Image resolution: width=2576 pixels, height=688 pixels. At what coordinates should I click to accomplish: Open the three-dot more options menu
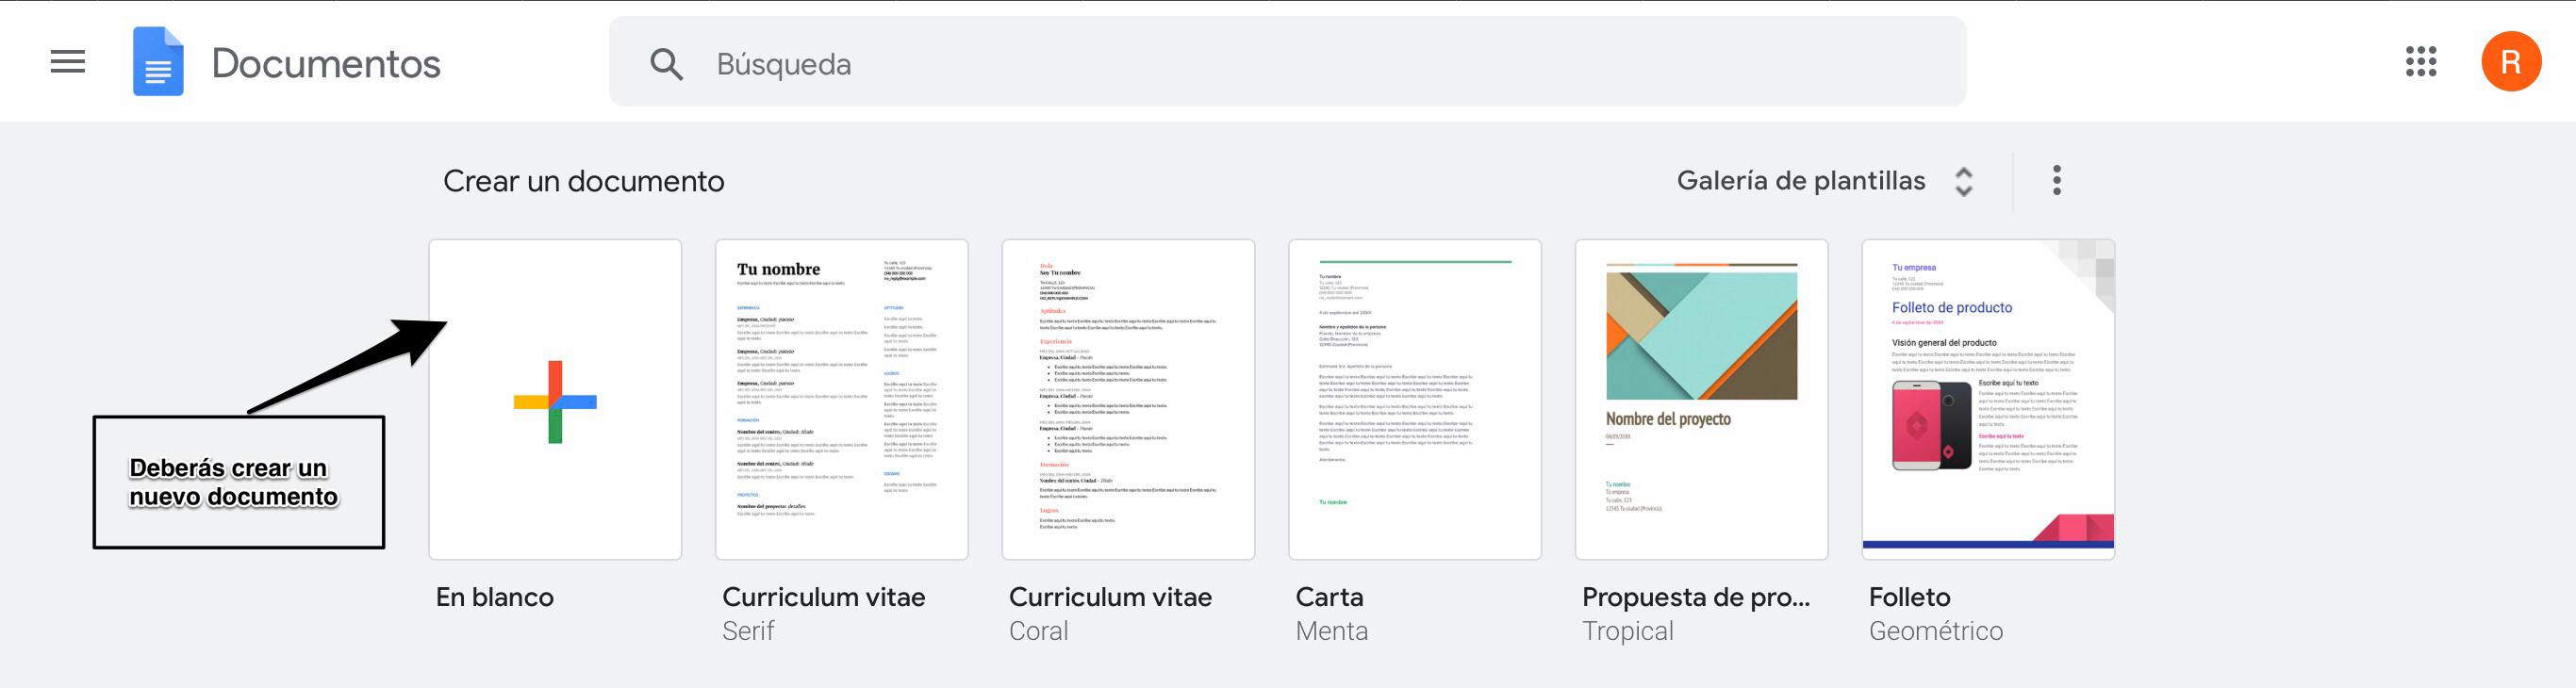(2056, 181)
